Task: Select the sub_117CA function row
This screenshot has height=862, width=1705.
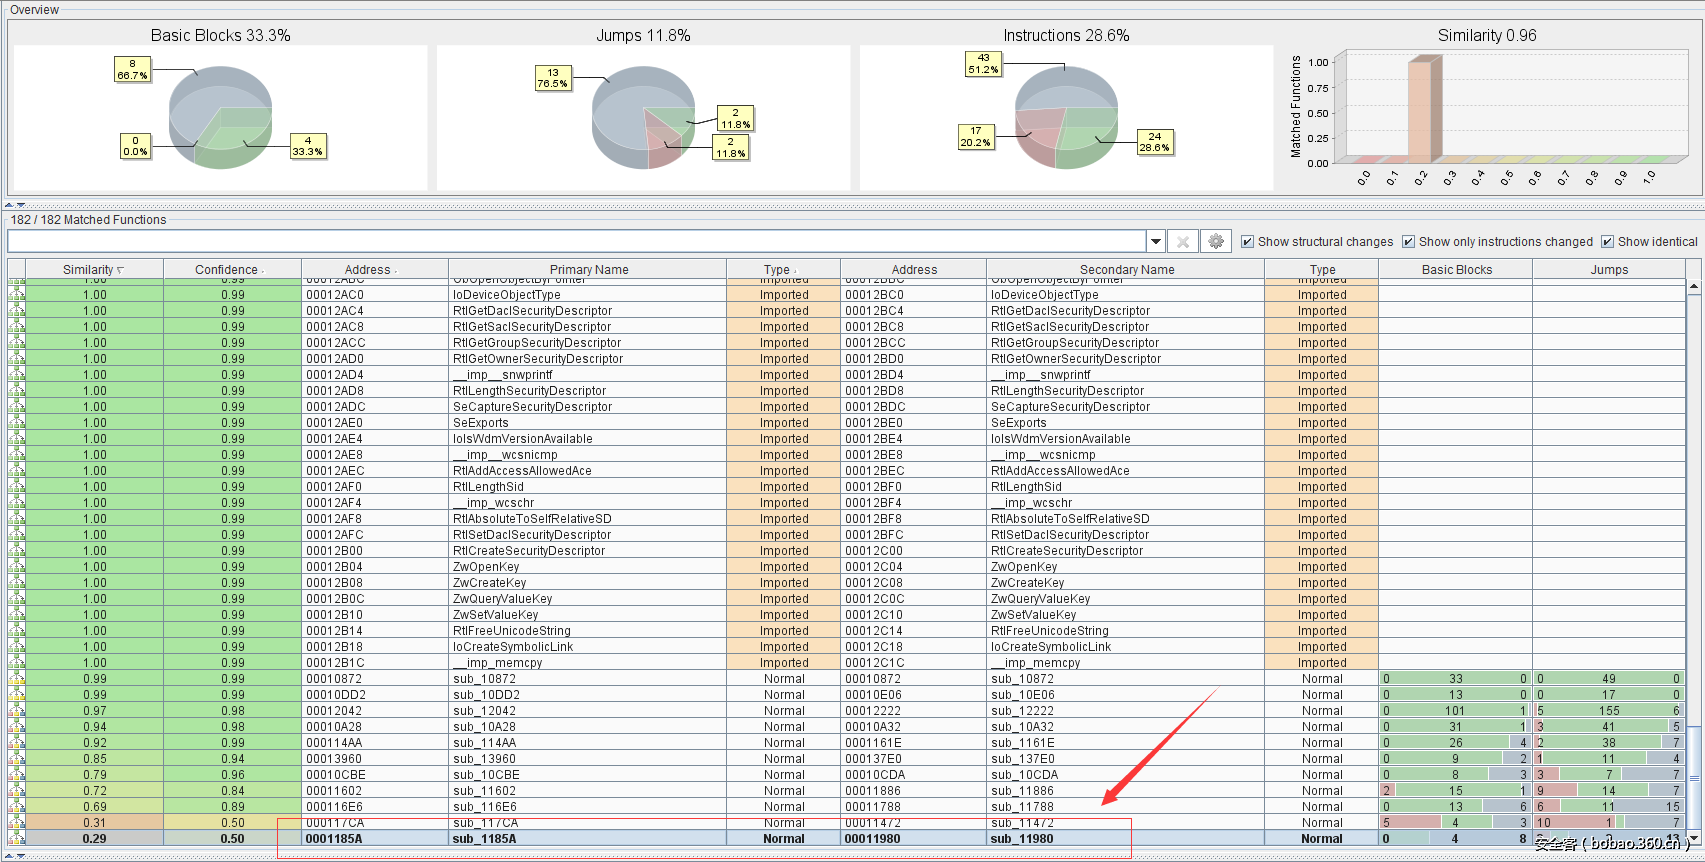Action: pos(588,823)
